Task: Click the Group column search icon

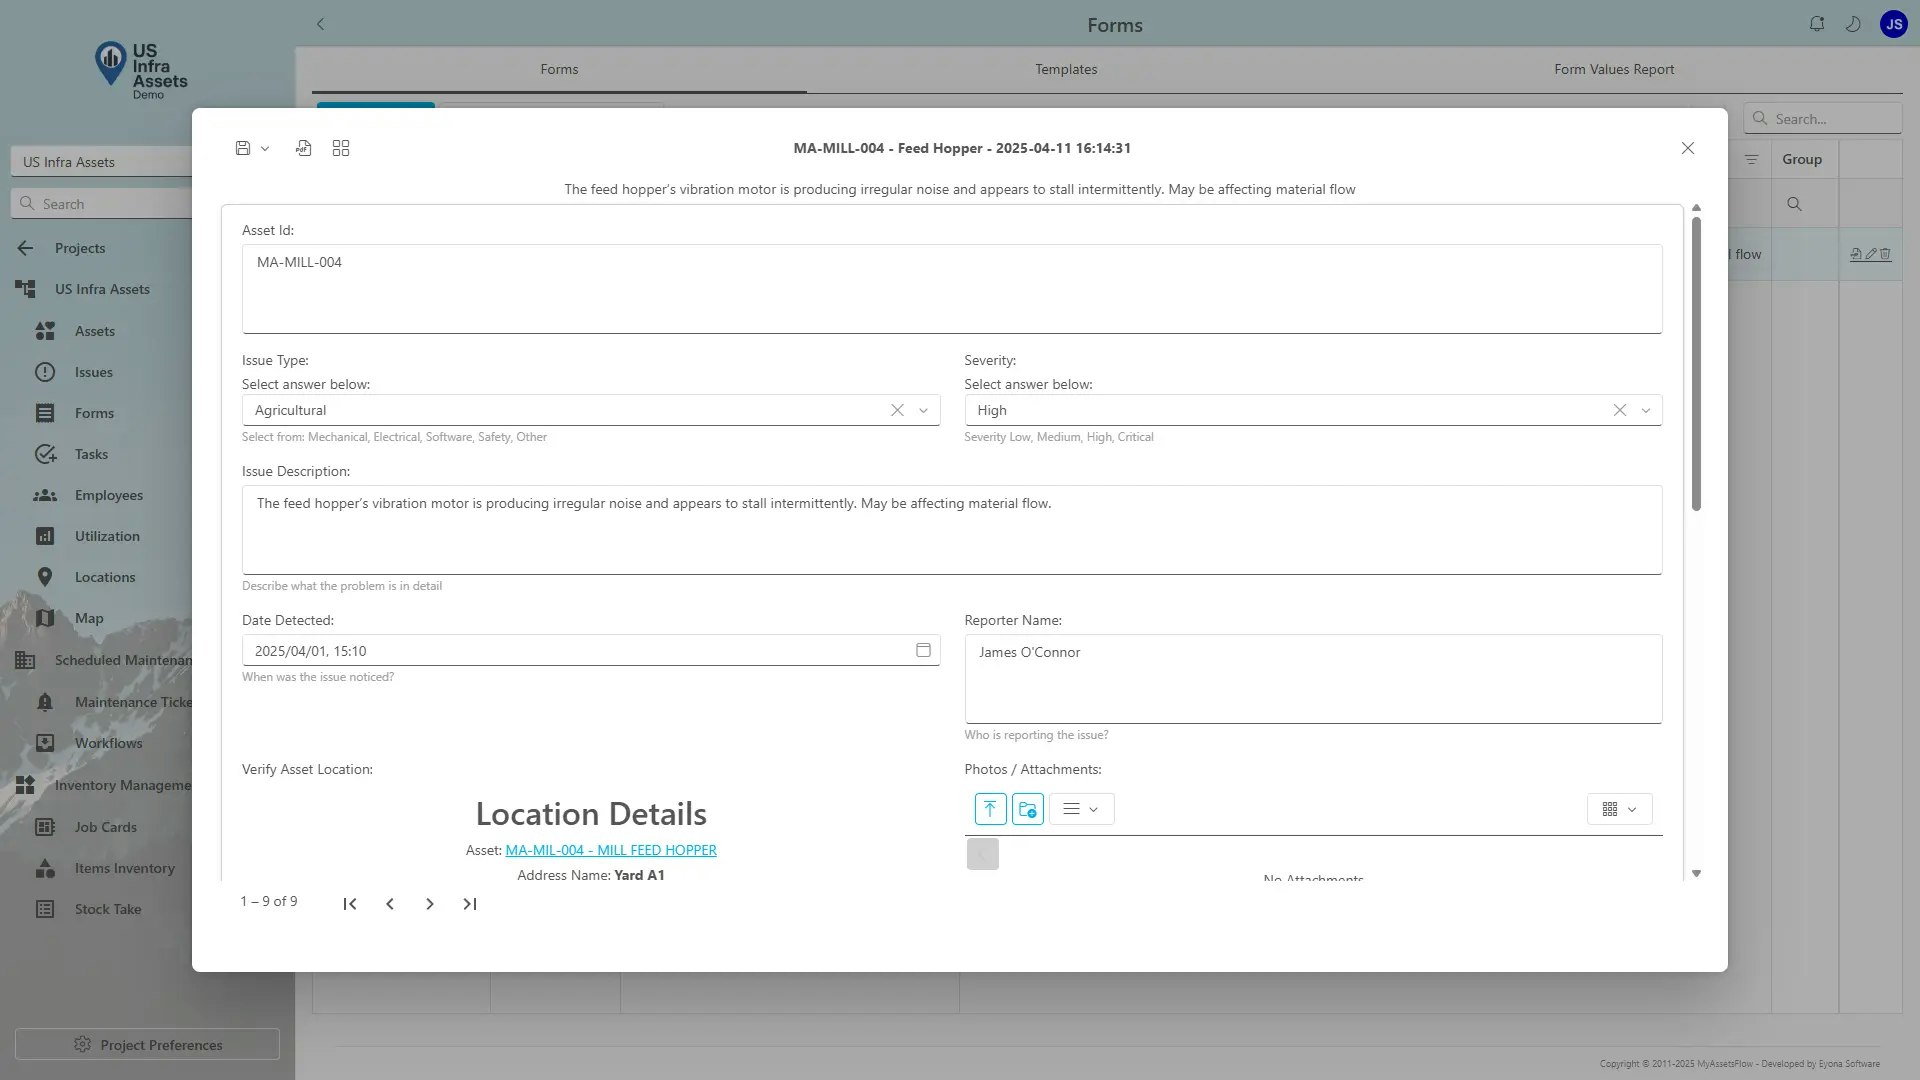Action: 1795,204
